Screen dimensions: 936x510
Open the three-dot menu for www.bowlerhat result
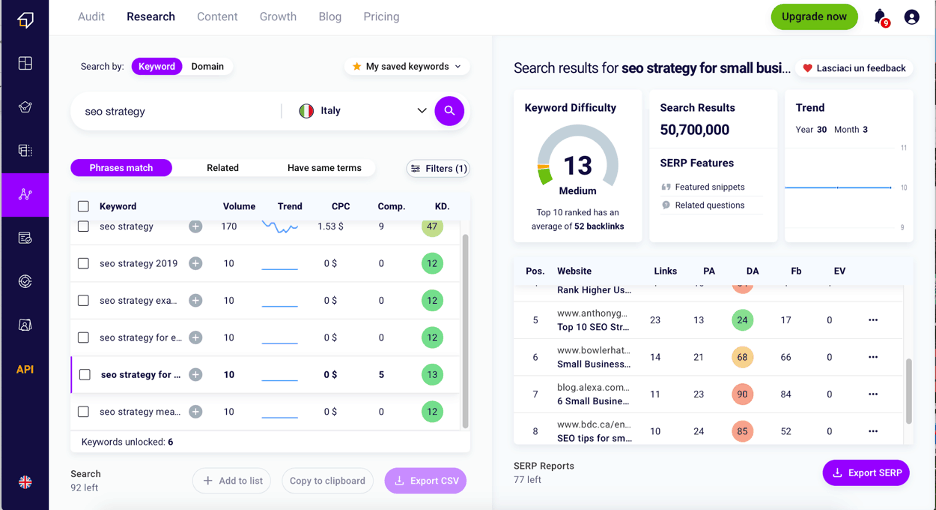click(x=872, y=357)
